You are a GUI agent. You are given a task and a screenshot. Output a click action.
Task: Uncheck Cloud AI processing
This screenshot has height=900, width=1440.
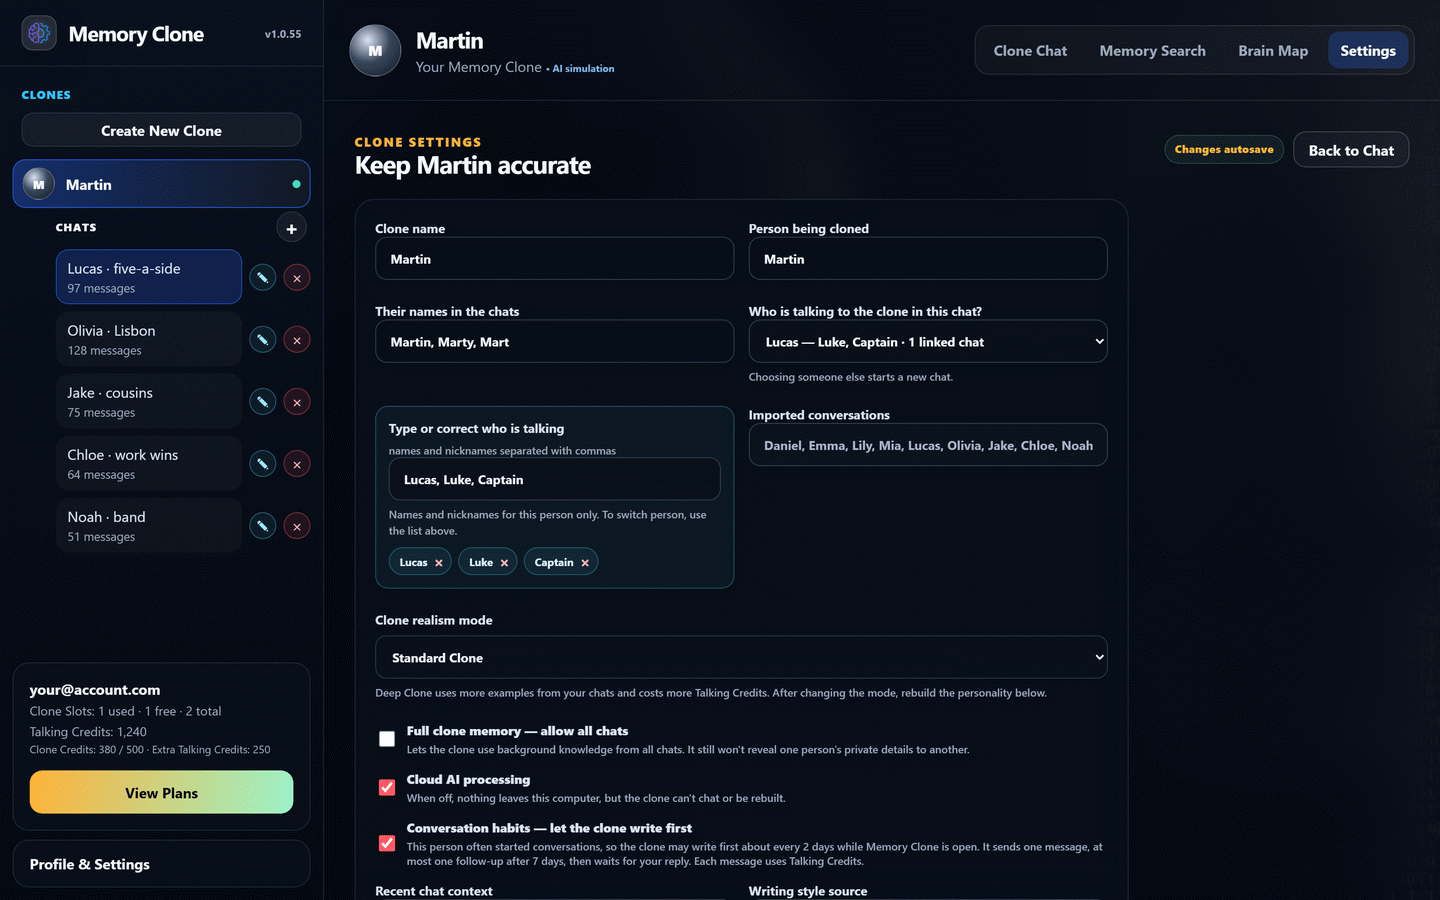(387, 787)
